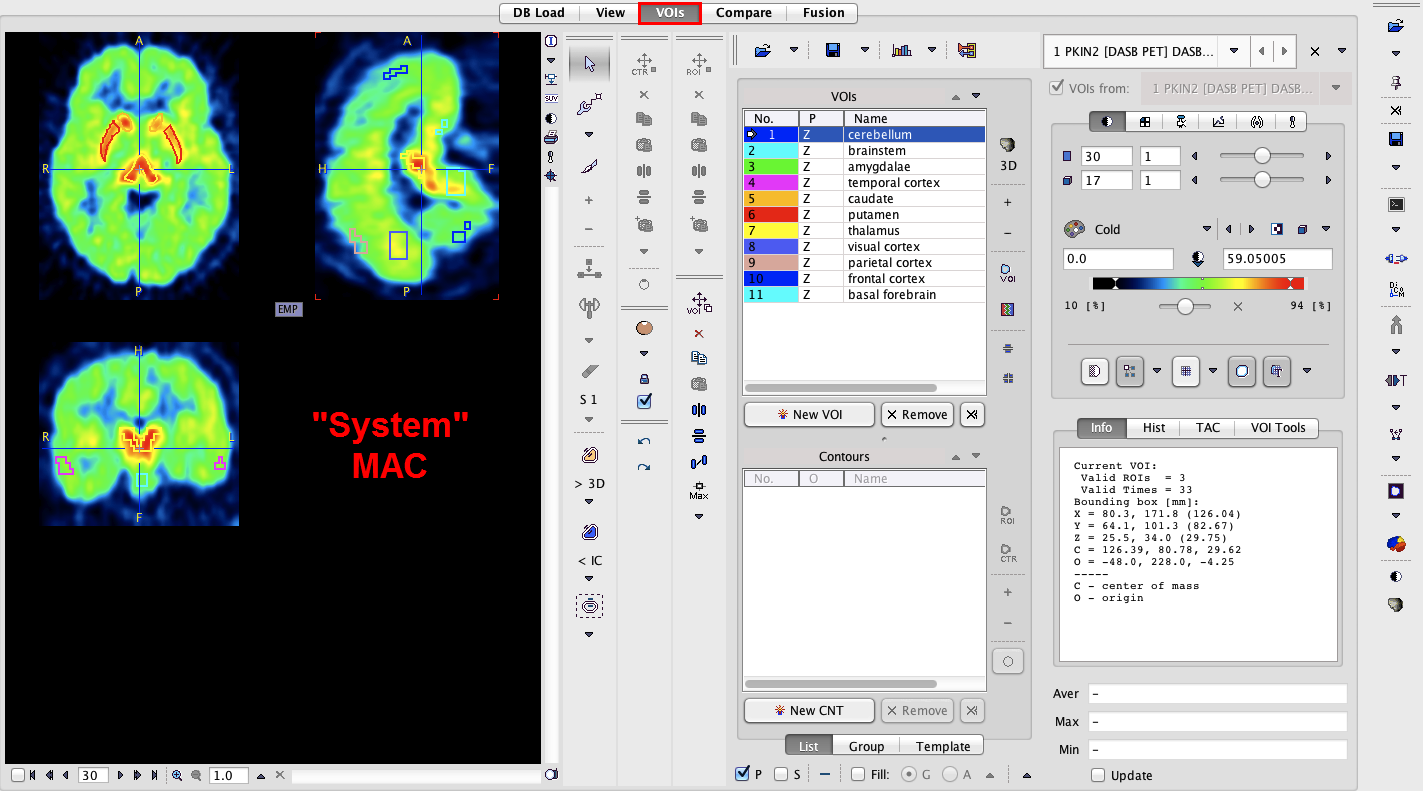Select the arrow pointer tool
This screenshot has height=791, width=1423.
pyautogui.click(x=589, y=64)
